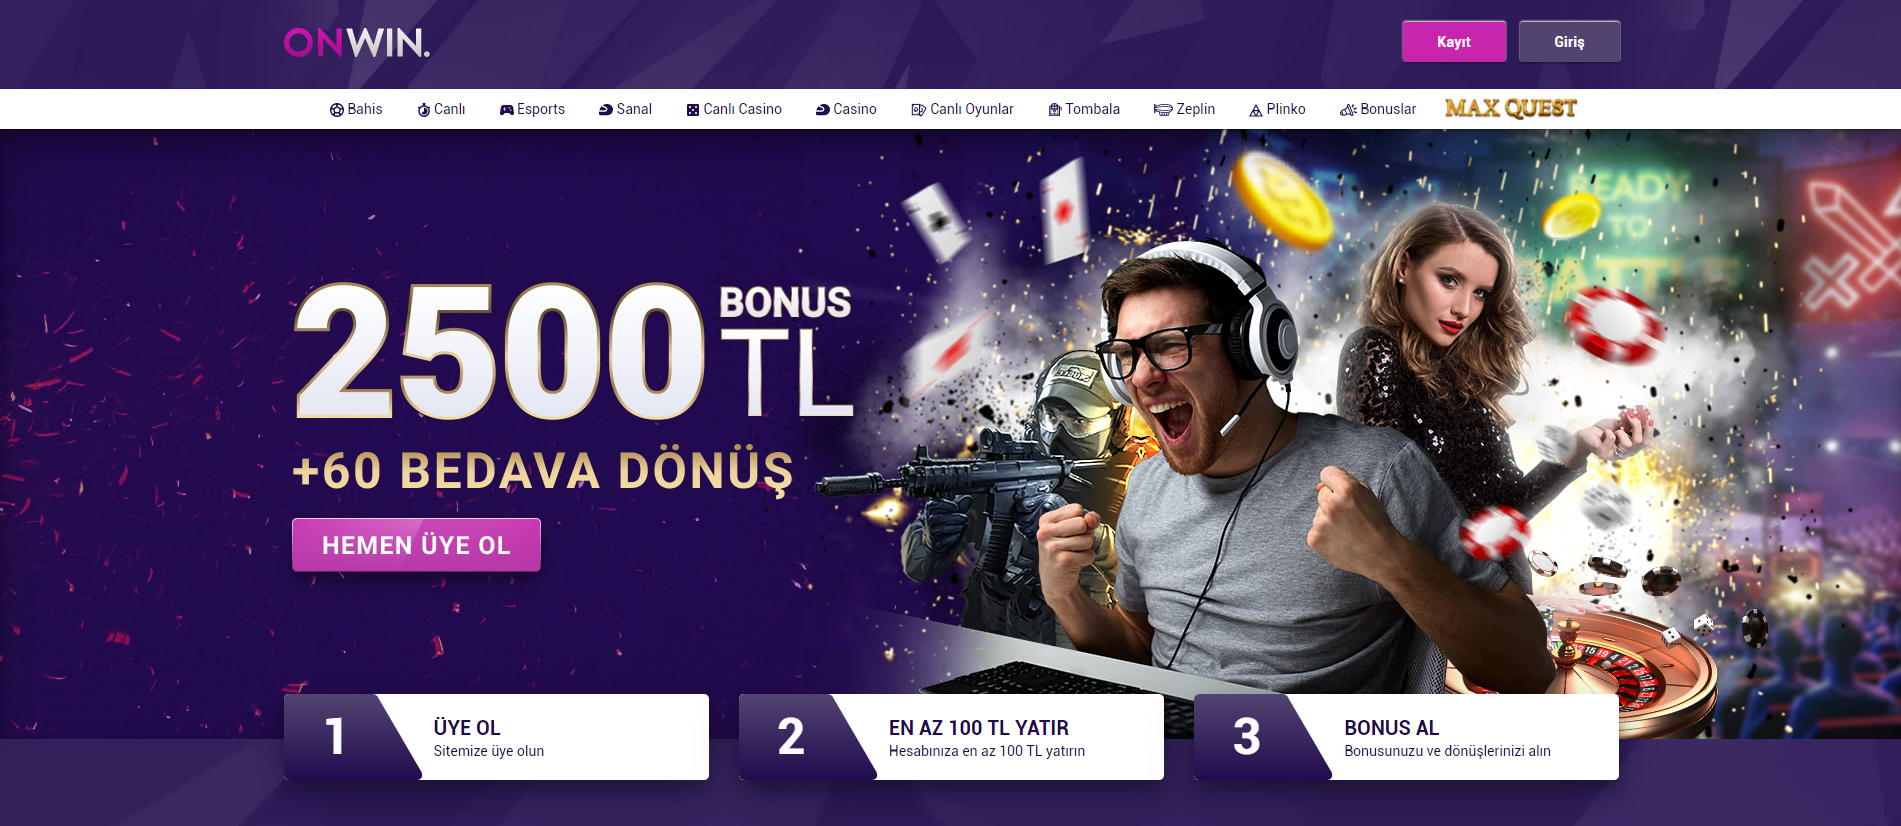Viewport: 1901px width, 826px height.
Task: Open the Canlı Casino dice icon
Action: [693, 110]
